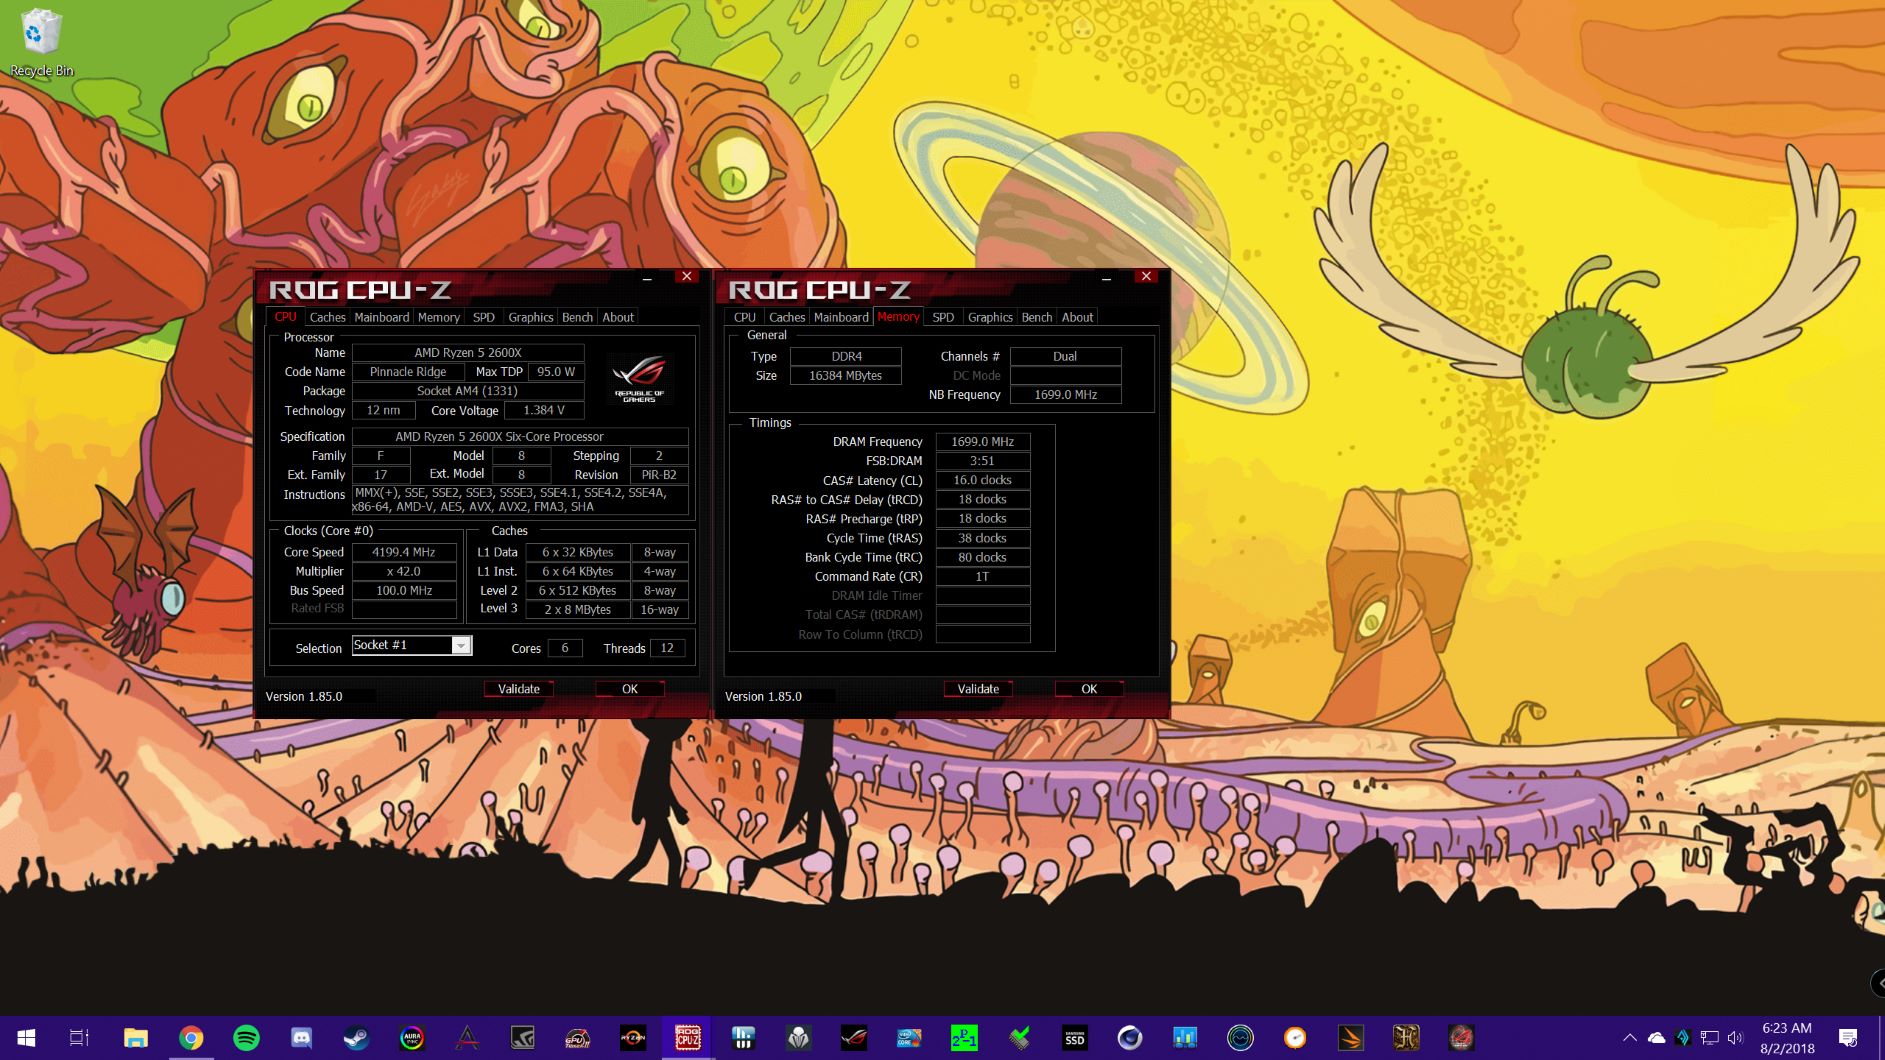The width and height of the screenshot is (1885, 1060).
Task: Switch to Caches tab in left CPU-Z window
Action: pos(327,317)
